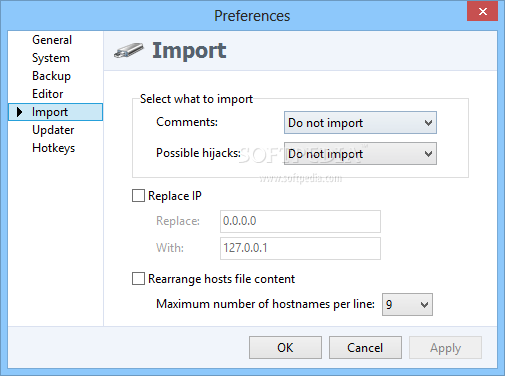Open the Comments dropdown

(x=360, y=123)
